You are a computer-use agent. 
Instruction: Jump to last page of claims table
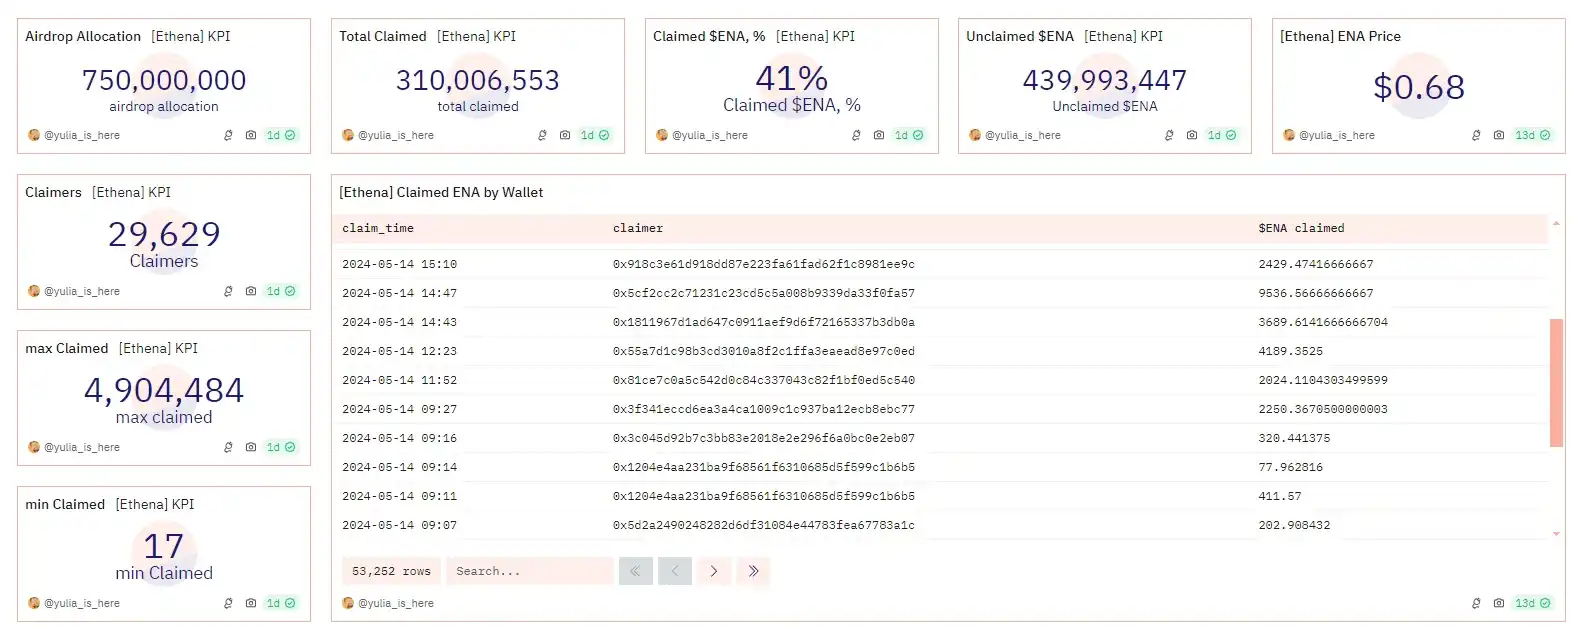[753, 571]
